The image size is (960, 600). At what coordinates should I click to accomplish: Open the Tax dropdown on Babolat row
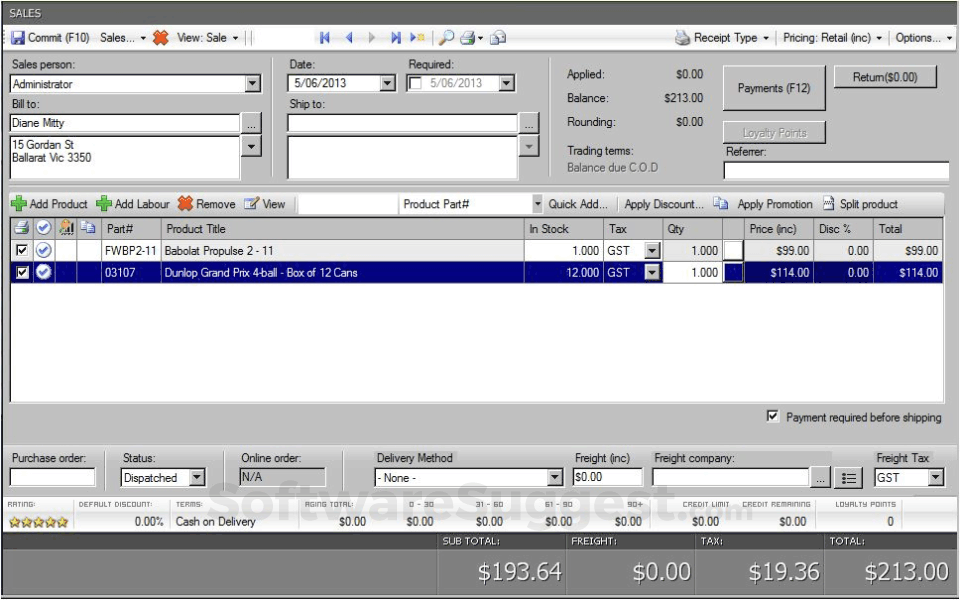[x=653, y=250]
